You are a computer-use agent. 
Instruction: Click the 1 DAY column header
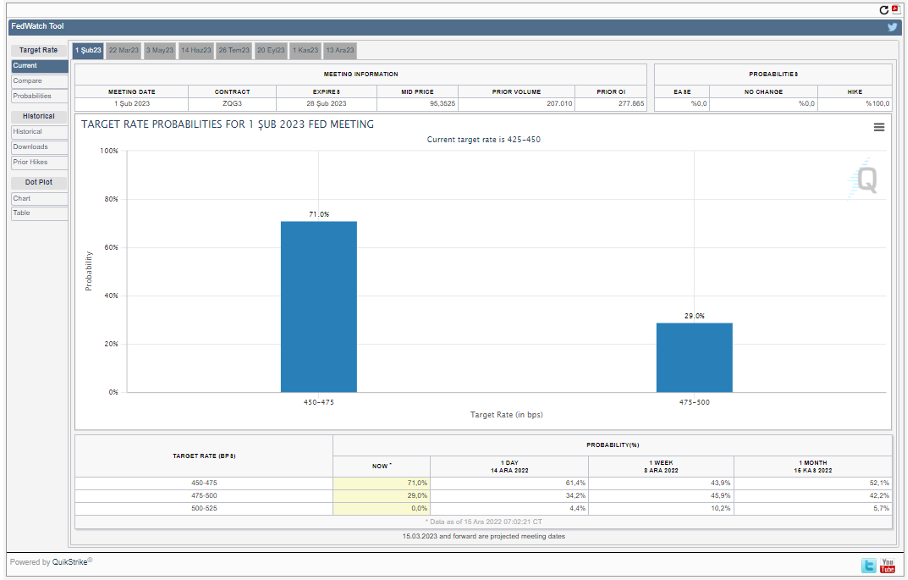point(510,467)
